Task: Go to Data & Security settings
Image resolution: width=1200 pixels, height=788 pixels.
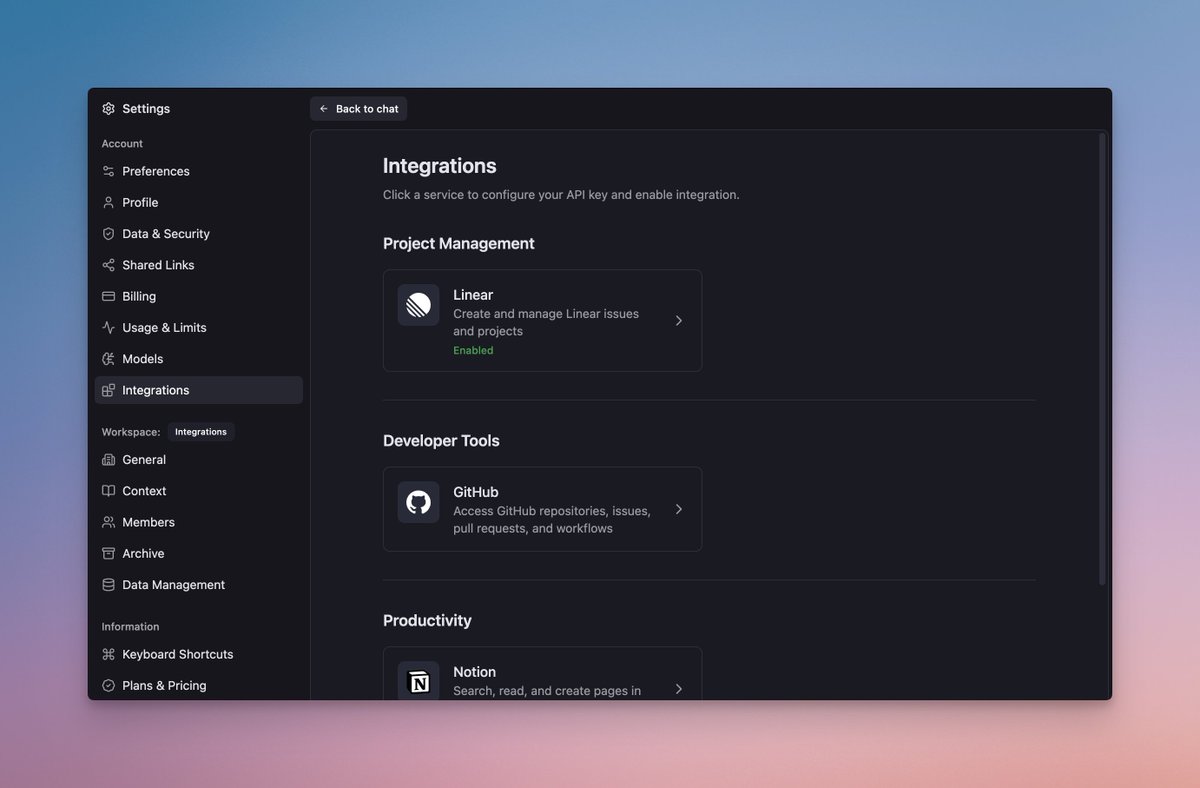Action: [x=199, y=234]
